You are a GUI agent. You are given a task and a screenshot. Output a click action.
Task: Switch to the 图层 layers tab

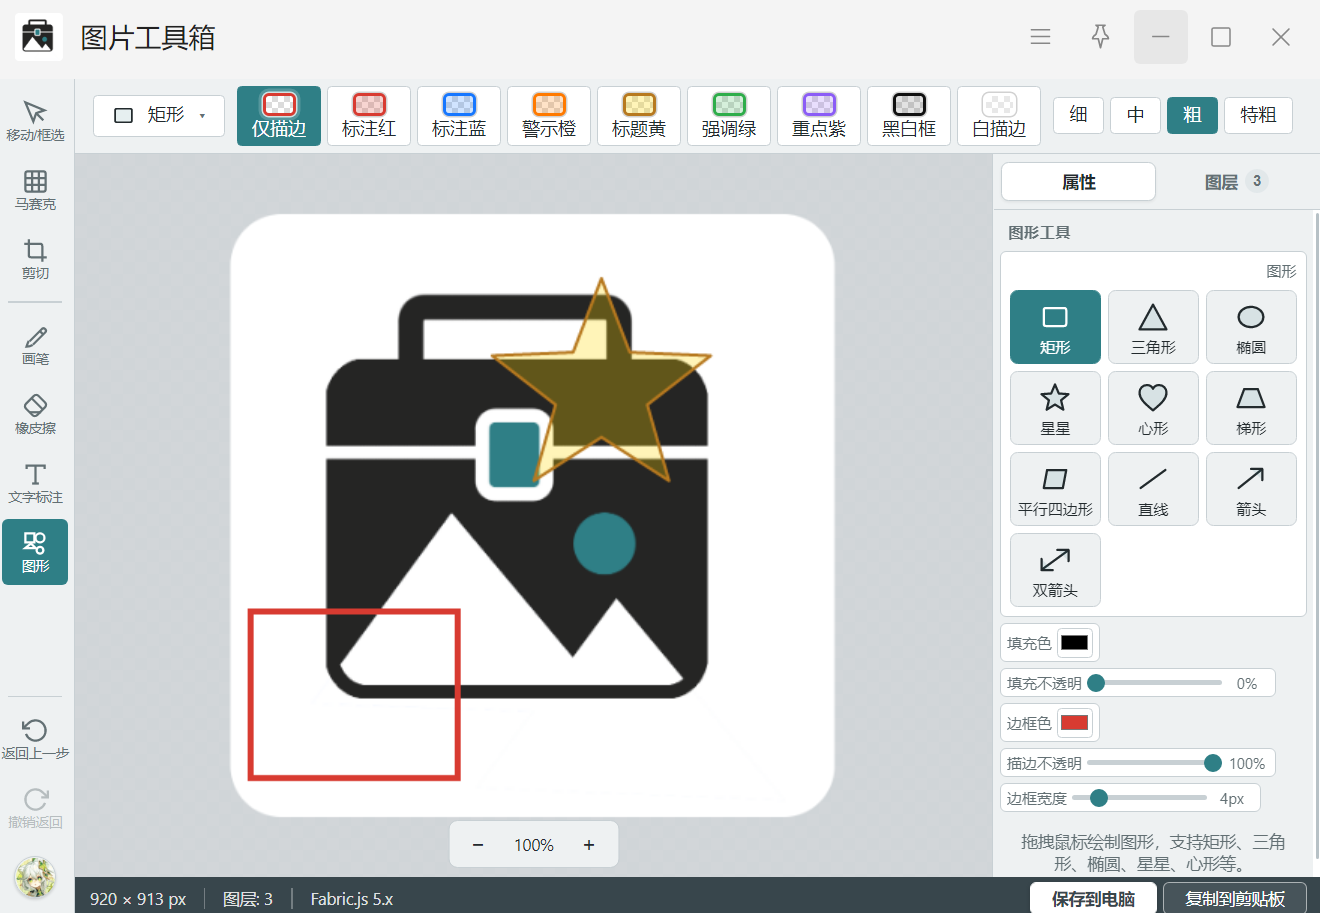(x=1235, y=182)
